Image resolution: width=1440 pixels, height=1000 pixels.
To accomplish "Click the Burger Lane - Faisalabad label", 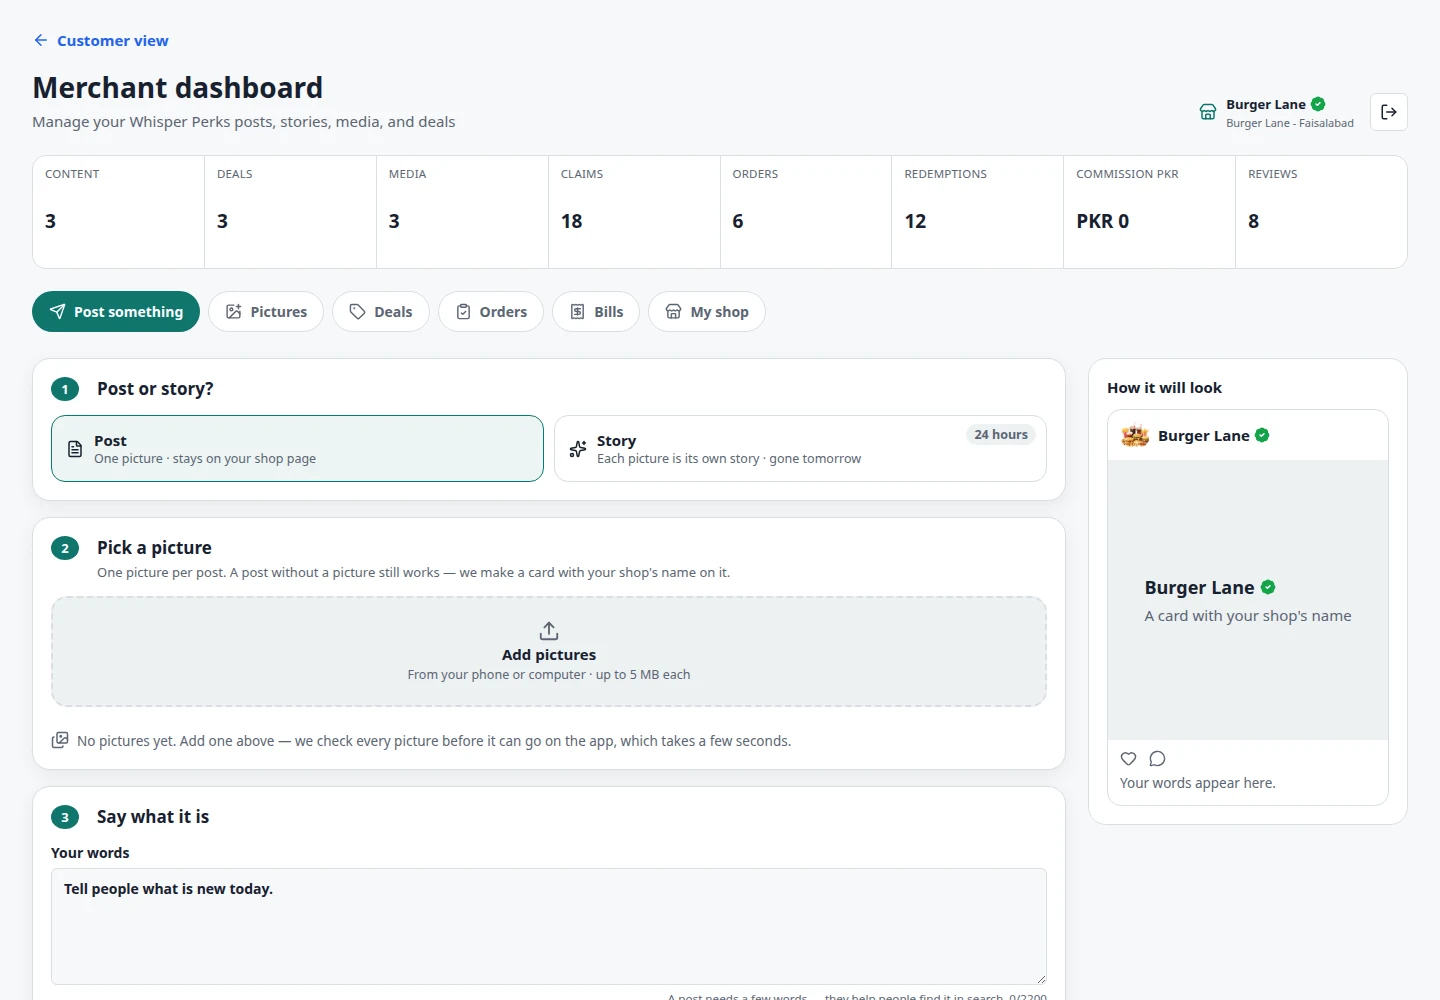I will click(1290, 123).
